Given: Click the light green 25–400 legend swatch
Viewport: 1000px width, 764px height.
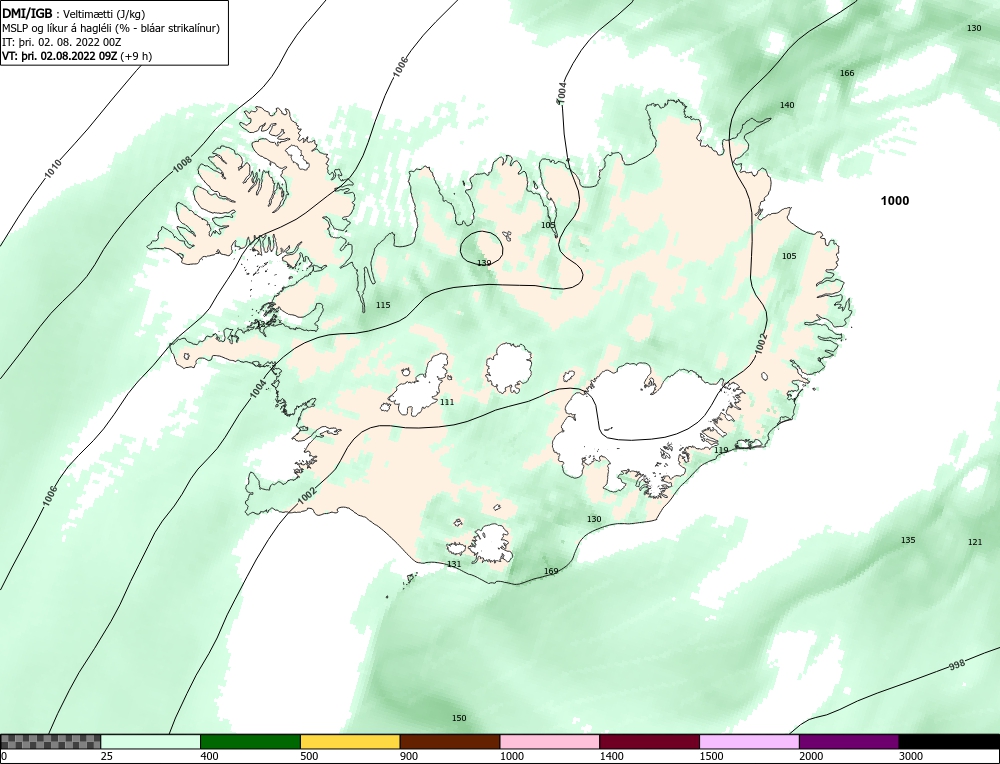Looking at the screenshot, I should (151, 741).
